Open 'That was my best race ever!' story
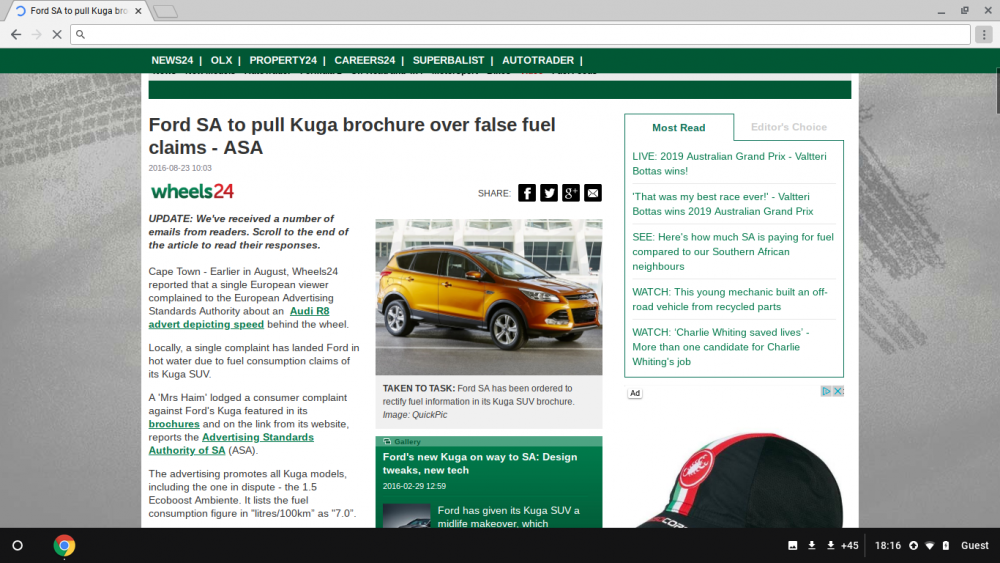Viewport: 1000px width, 563px height. tap(723, 204)
